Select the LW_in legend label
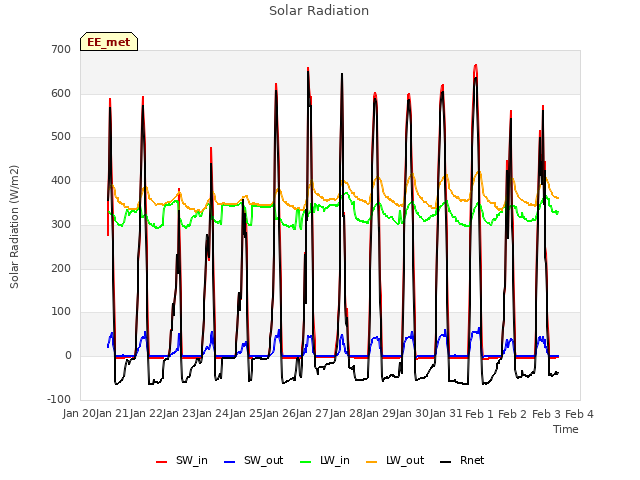This screenshot has height=480, width=640. point(335,460)
